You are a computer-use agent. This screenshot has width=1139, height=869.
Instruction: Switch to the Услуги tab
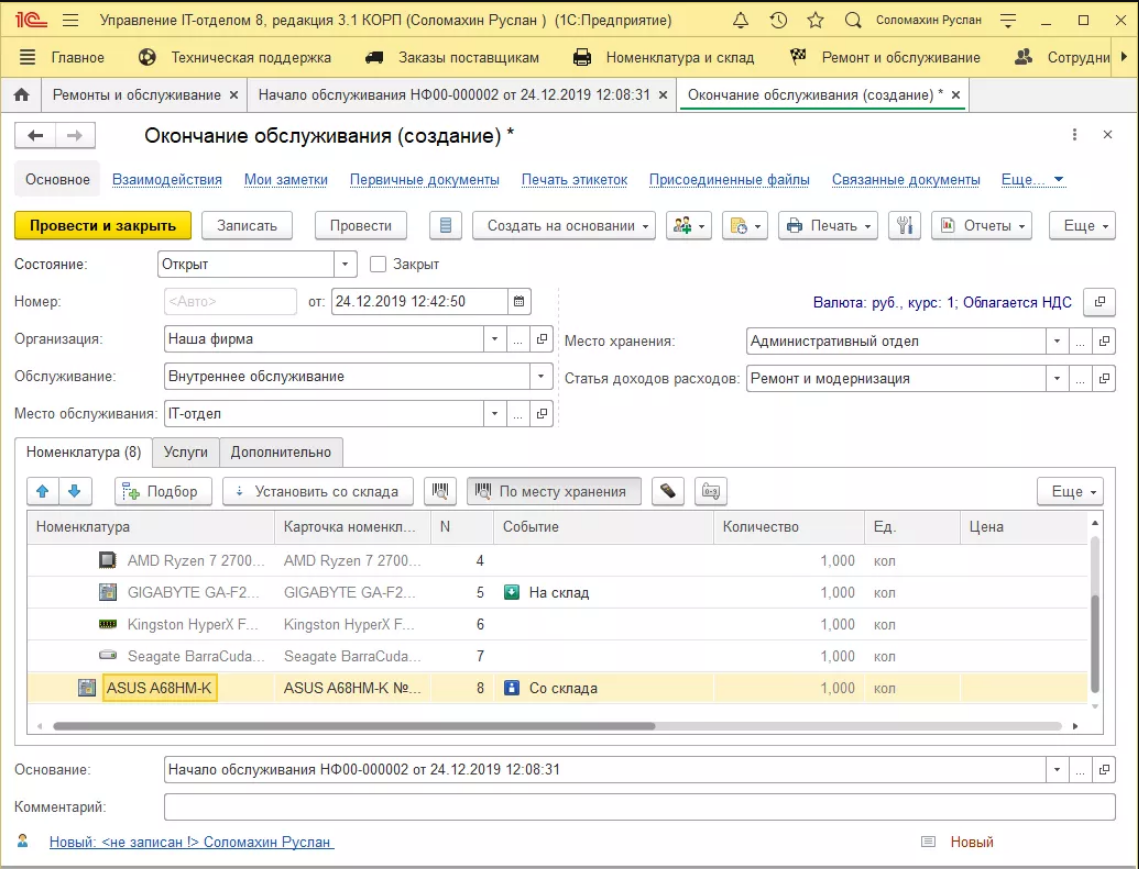185,452
